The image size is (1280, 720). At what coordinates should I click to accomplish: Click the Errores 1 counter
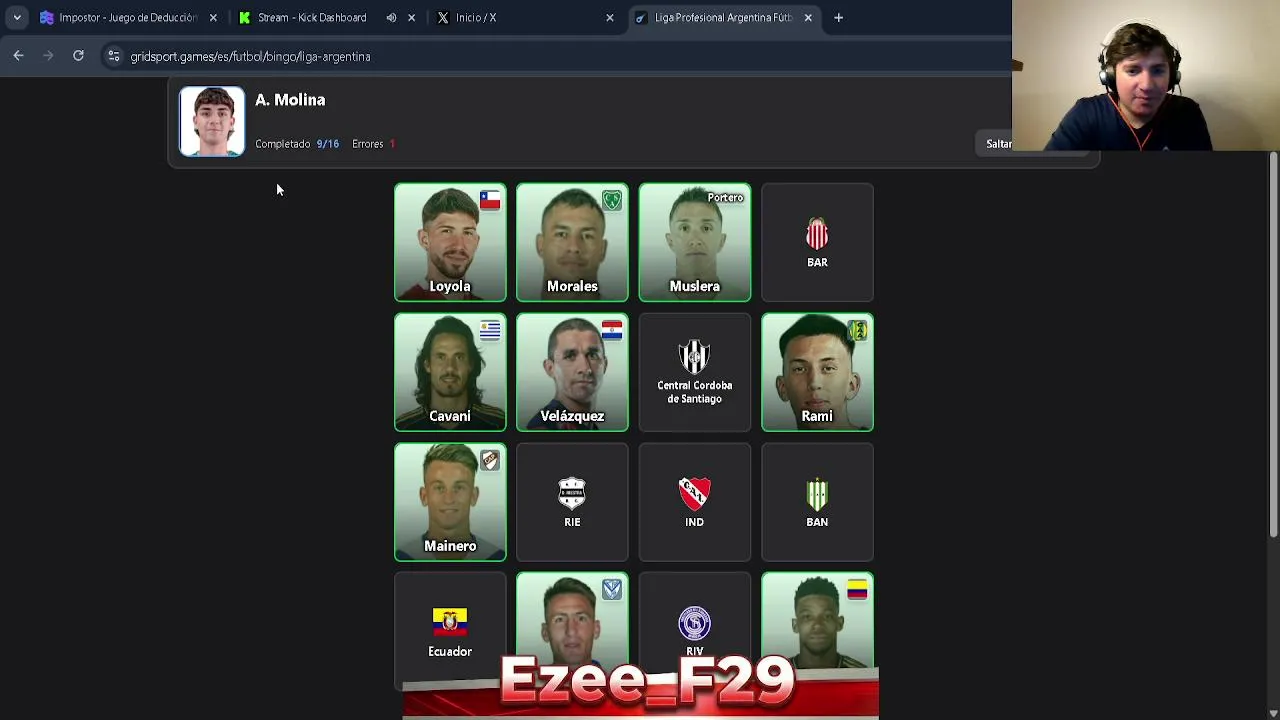tap(373, 144)
